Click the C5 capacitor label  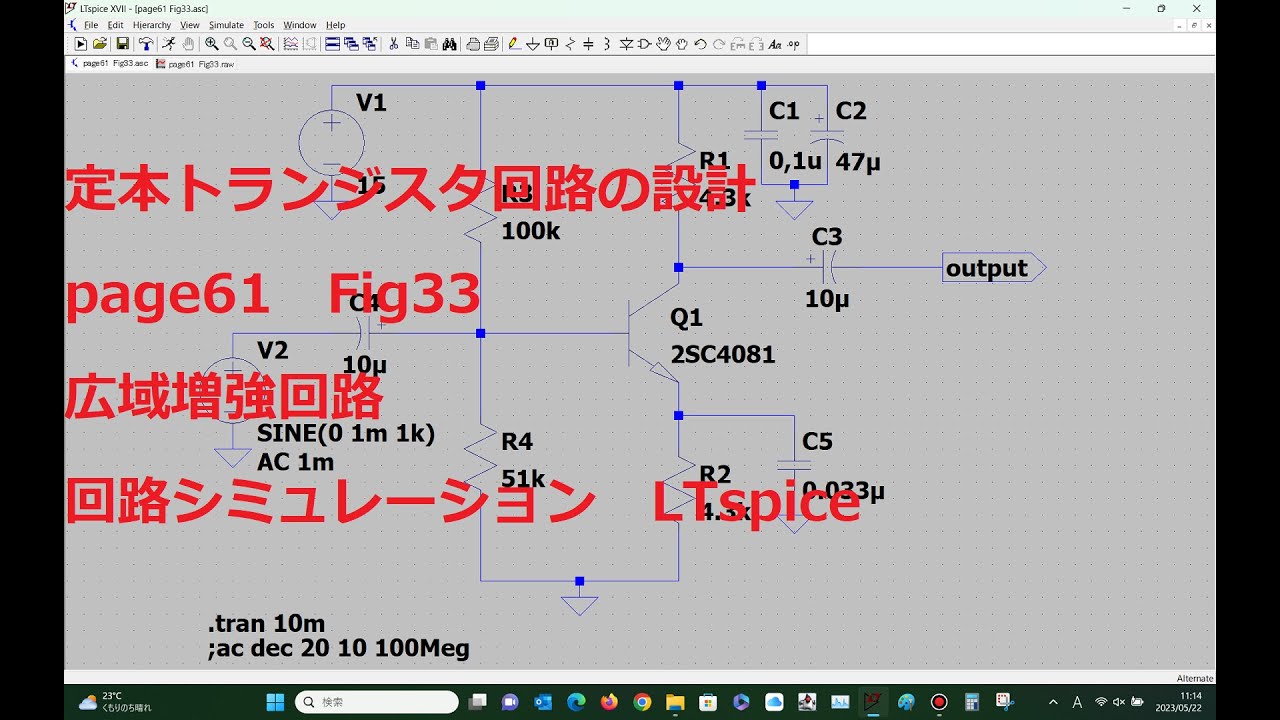coord(817,442)
